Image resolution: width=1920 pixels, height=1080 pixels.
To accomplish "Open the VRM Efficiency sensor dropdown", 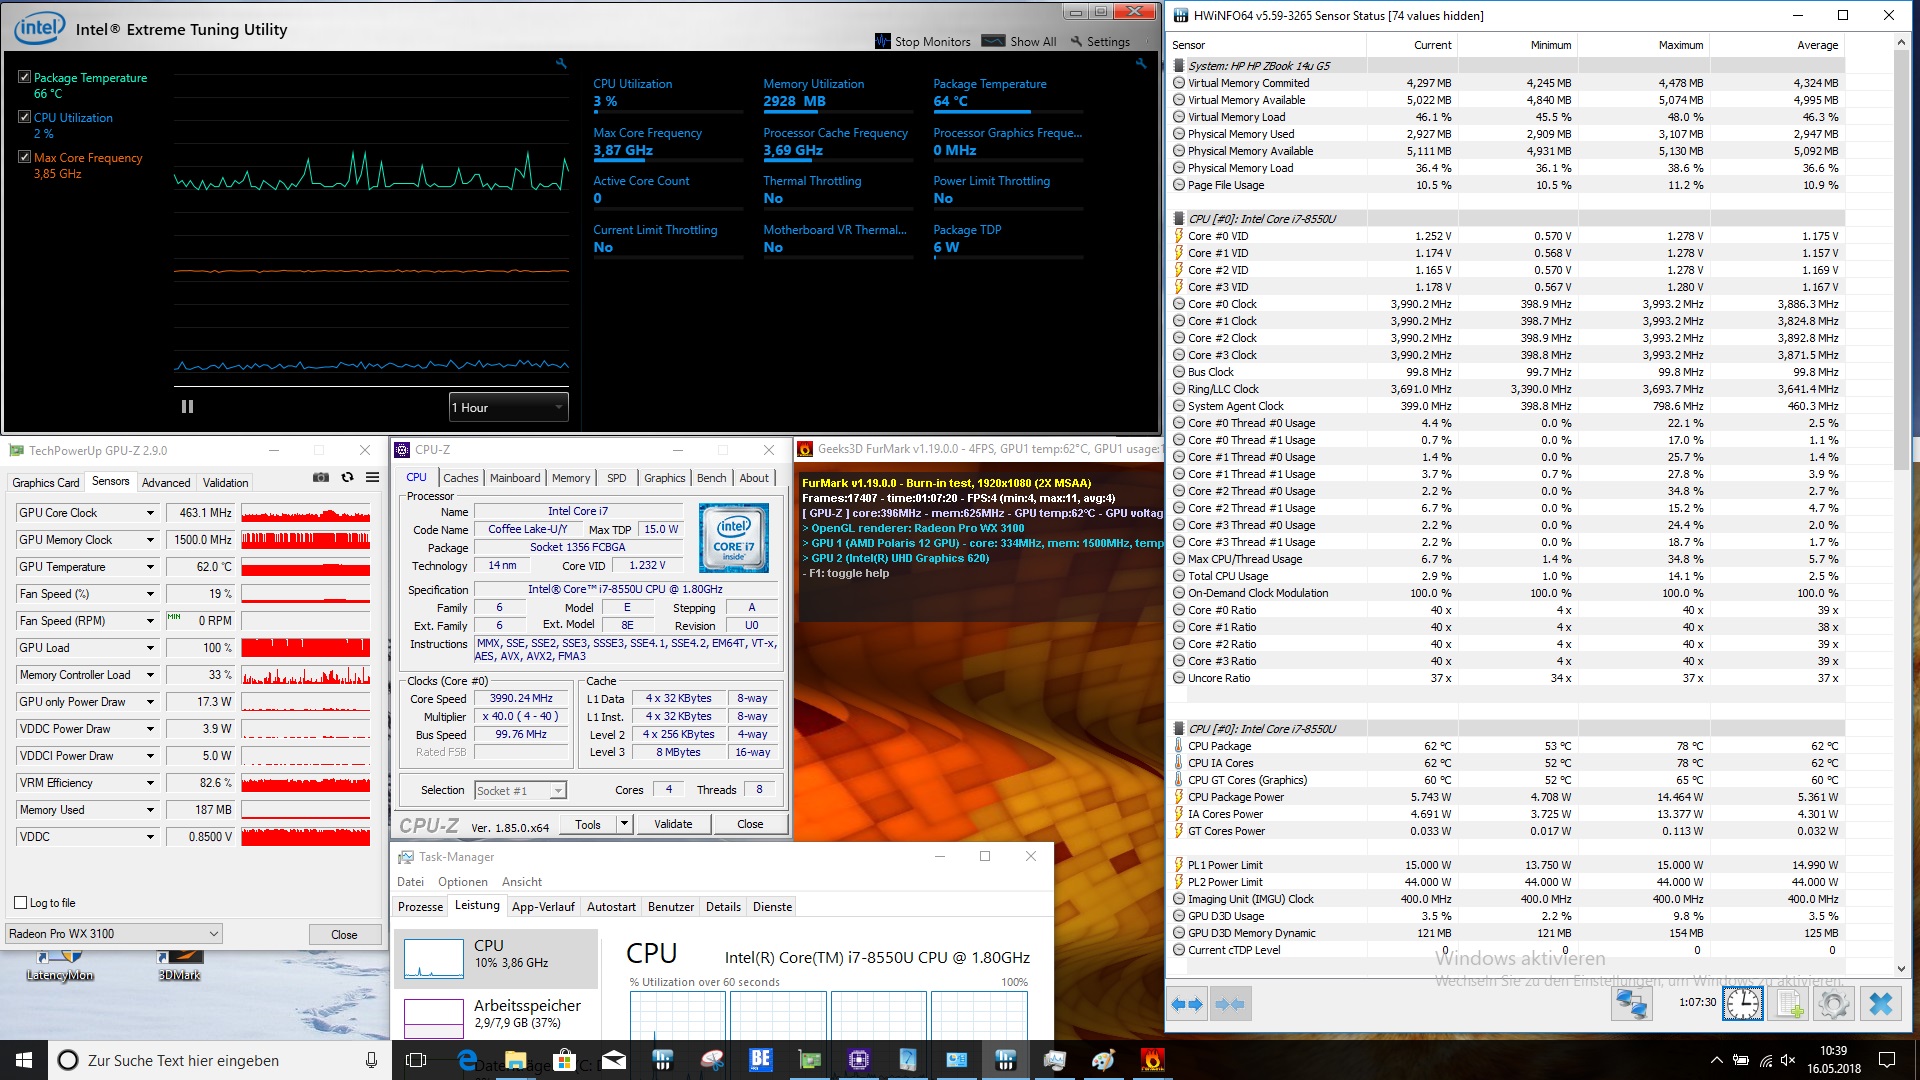I will [150, 783].
